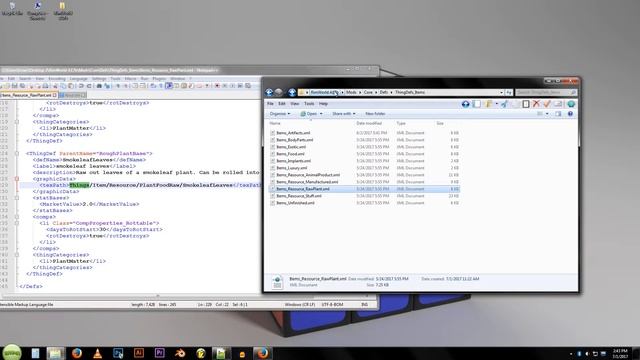Select checkbox for Items_Exotic.xml
The height and width of the screenshot is (360, 640).
272,147
